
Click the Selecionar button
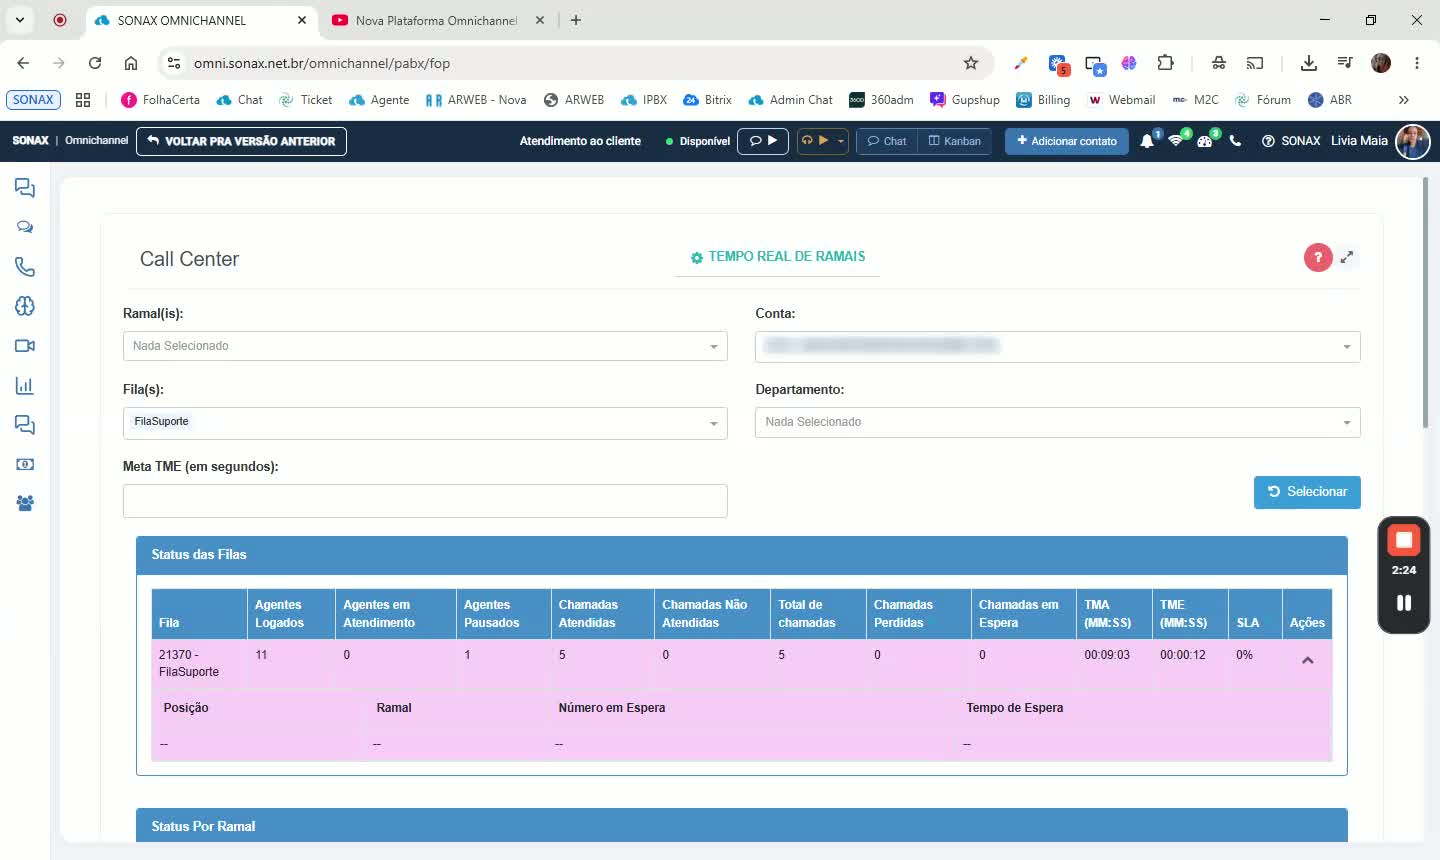coord(1307,492)
